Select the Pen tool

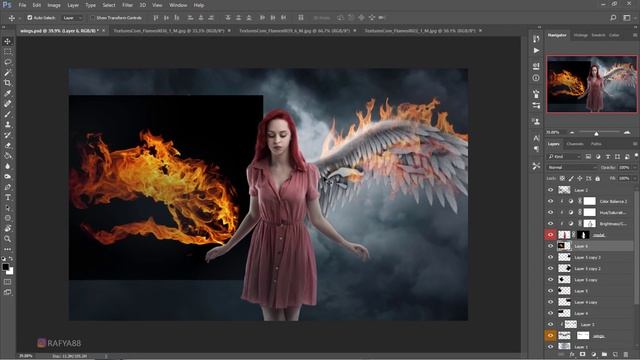pyautogui.click(x=8, y=187)
